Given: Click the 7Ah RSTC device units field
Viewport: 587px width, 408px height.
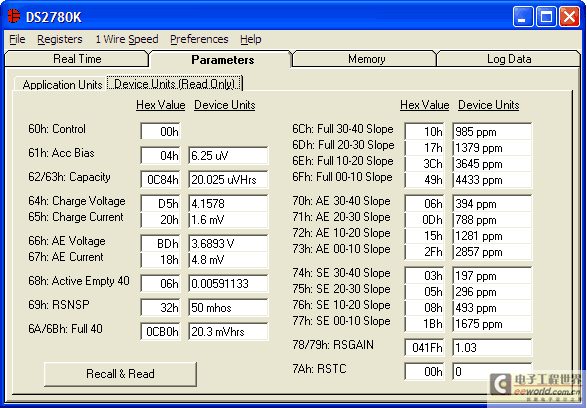Looking at the screenshot, I should coord(492,372).
